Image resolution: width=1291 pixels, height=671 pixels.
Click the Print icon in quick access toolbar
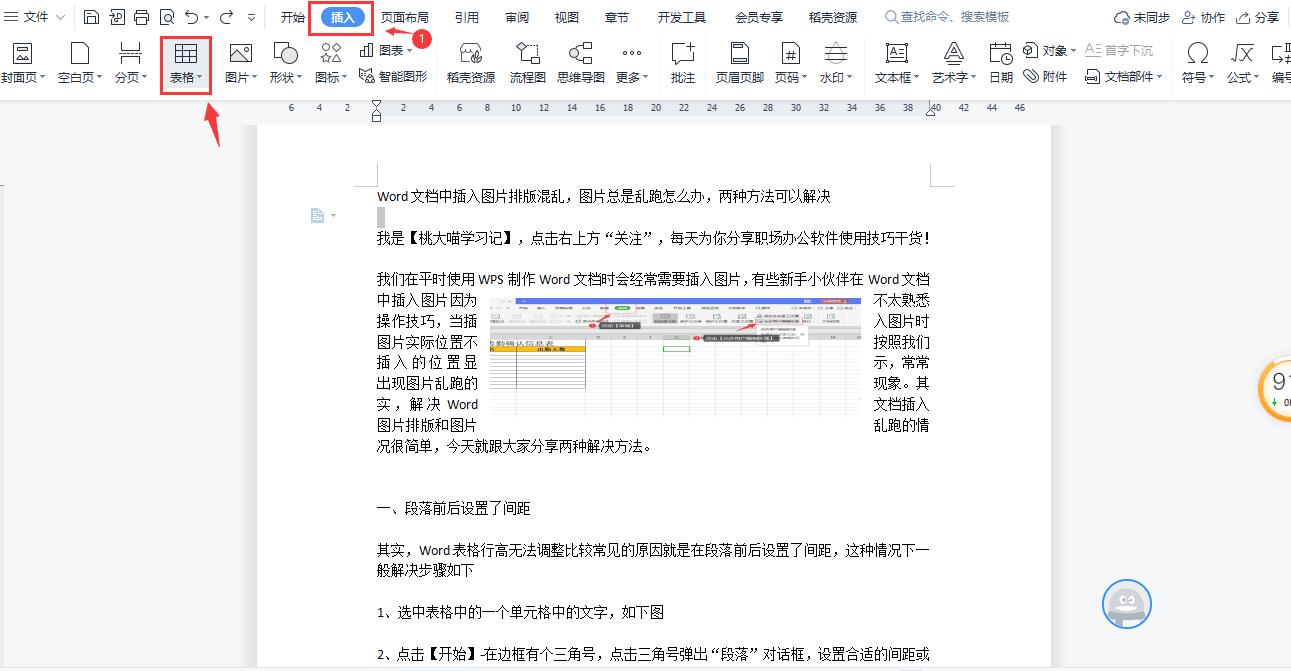point(141,17)
